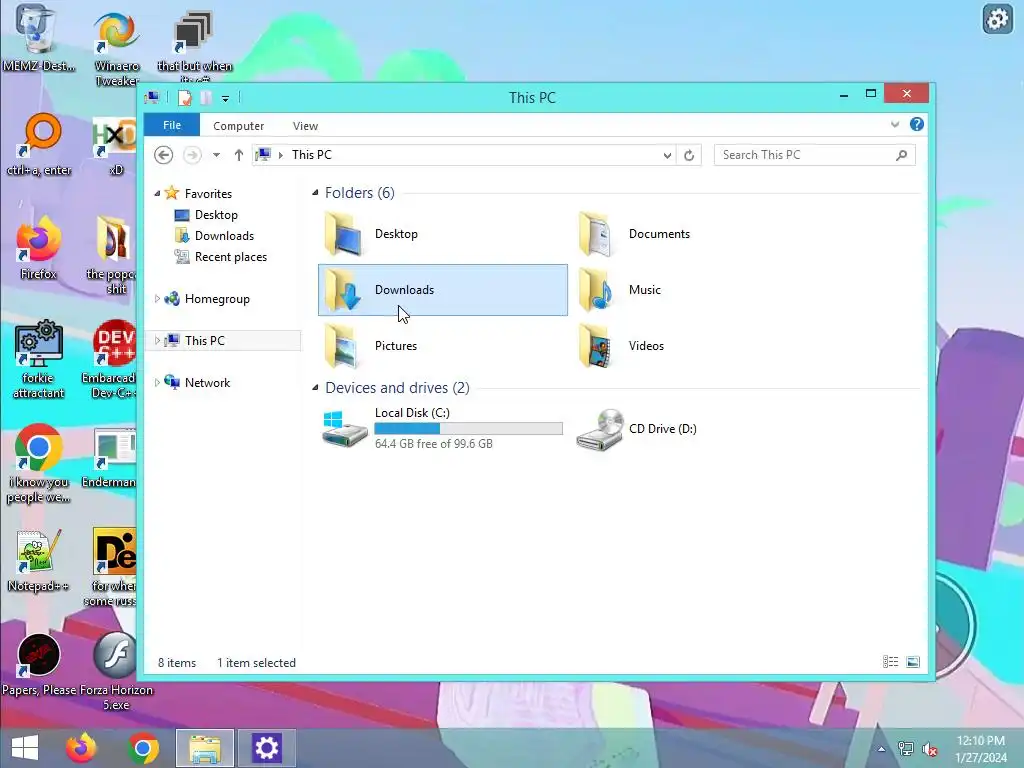Open Winaero Tweaker desktop shortcut
Screen dimensions: 1024x768
(116, 49)
